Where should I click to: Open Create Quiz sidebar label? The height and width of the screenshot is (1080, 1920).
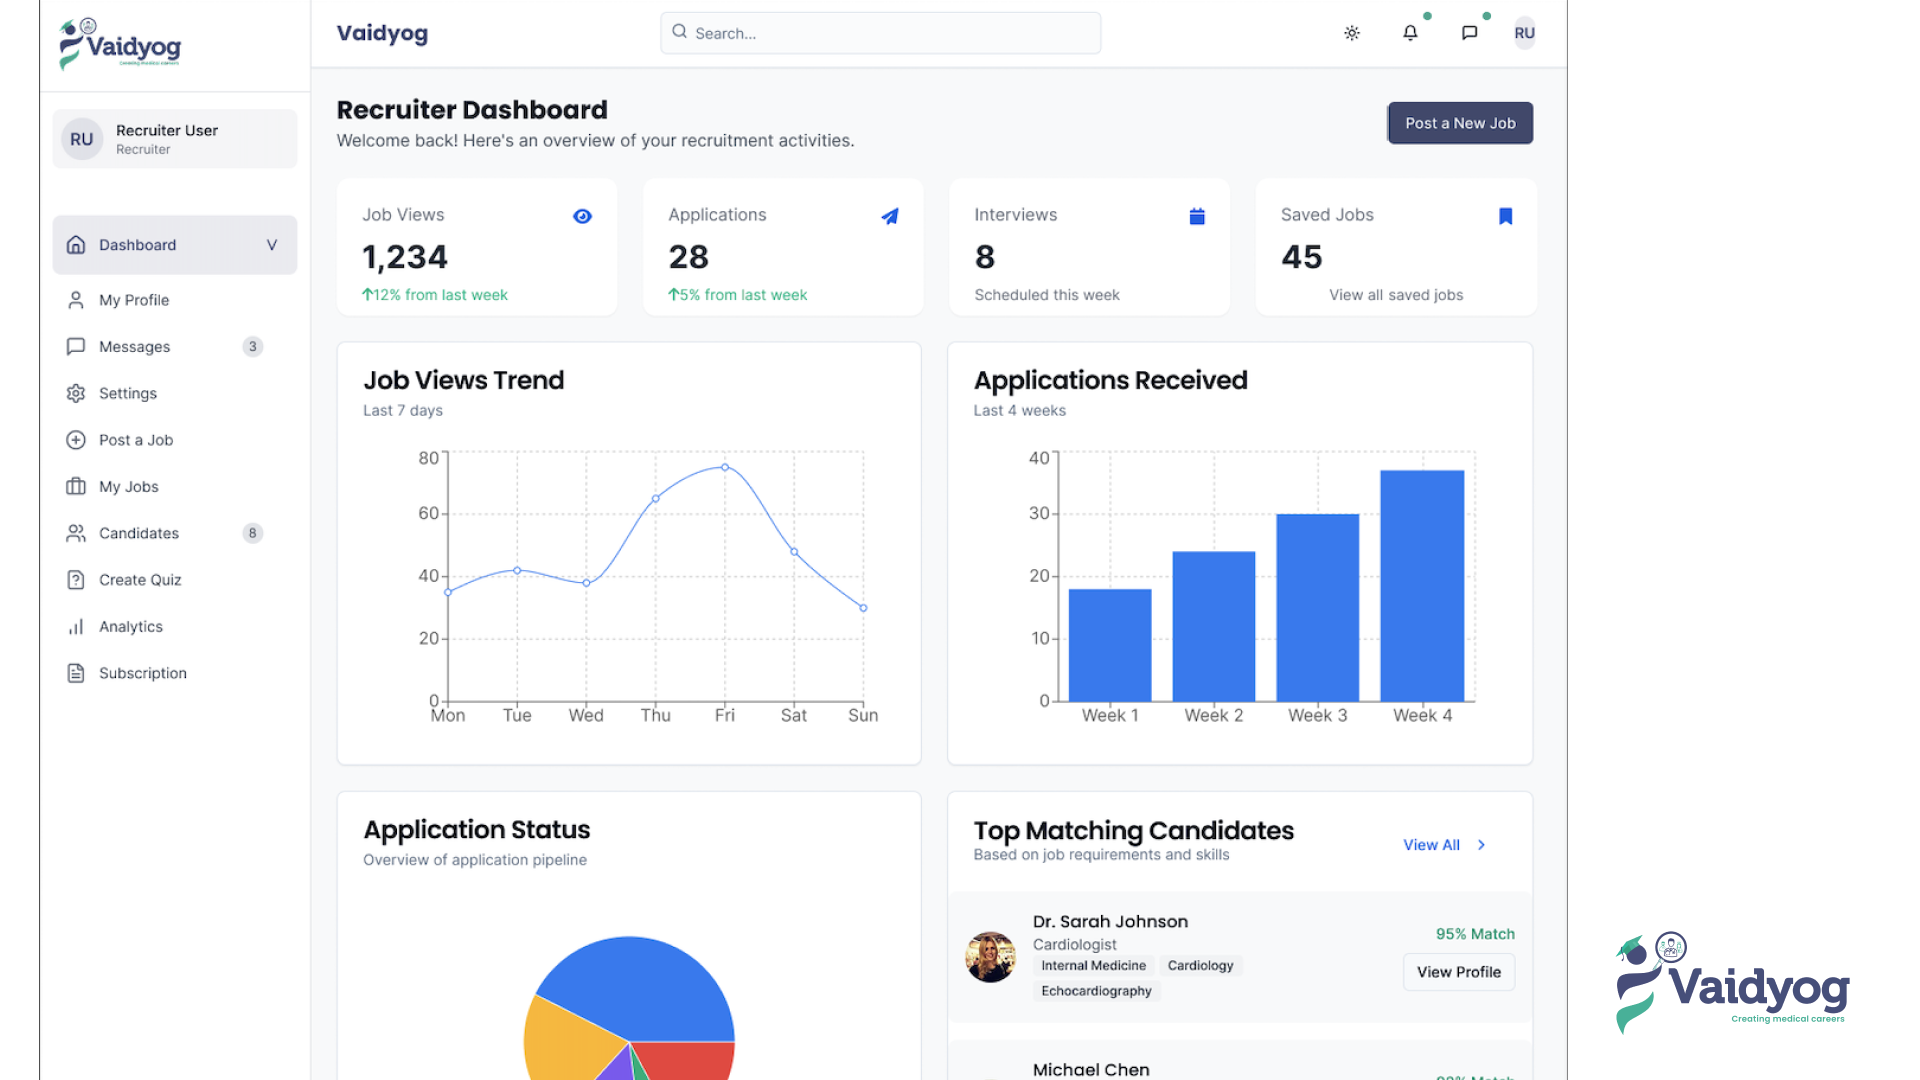(140, 580)
